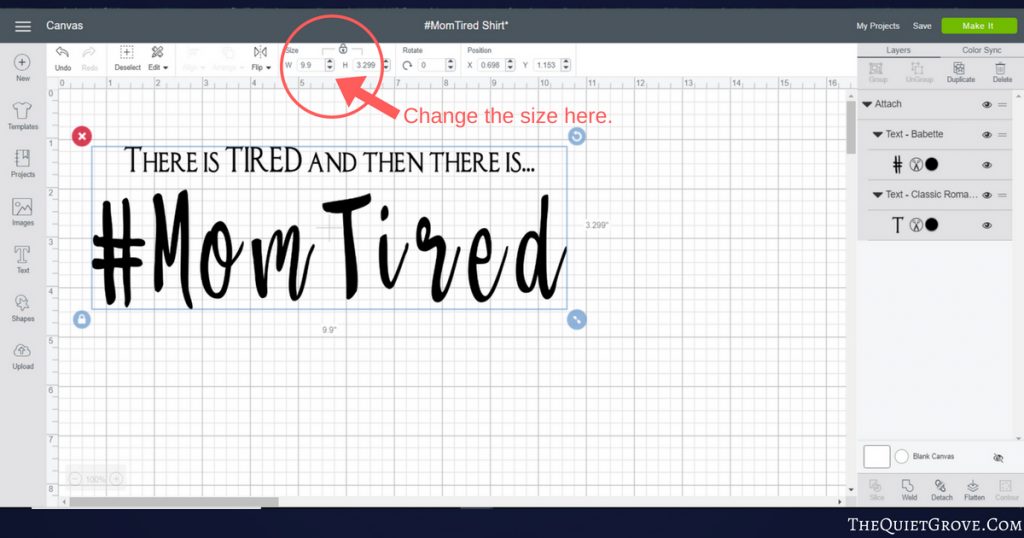The width and height of the screenshot is (1024, 538).
Task: Deselect the current selection
Action: 127,58
